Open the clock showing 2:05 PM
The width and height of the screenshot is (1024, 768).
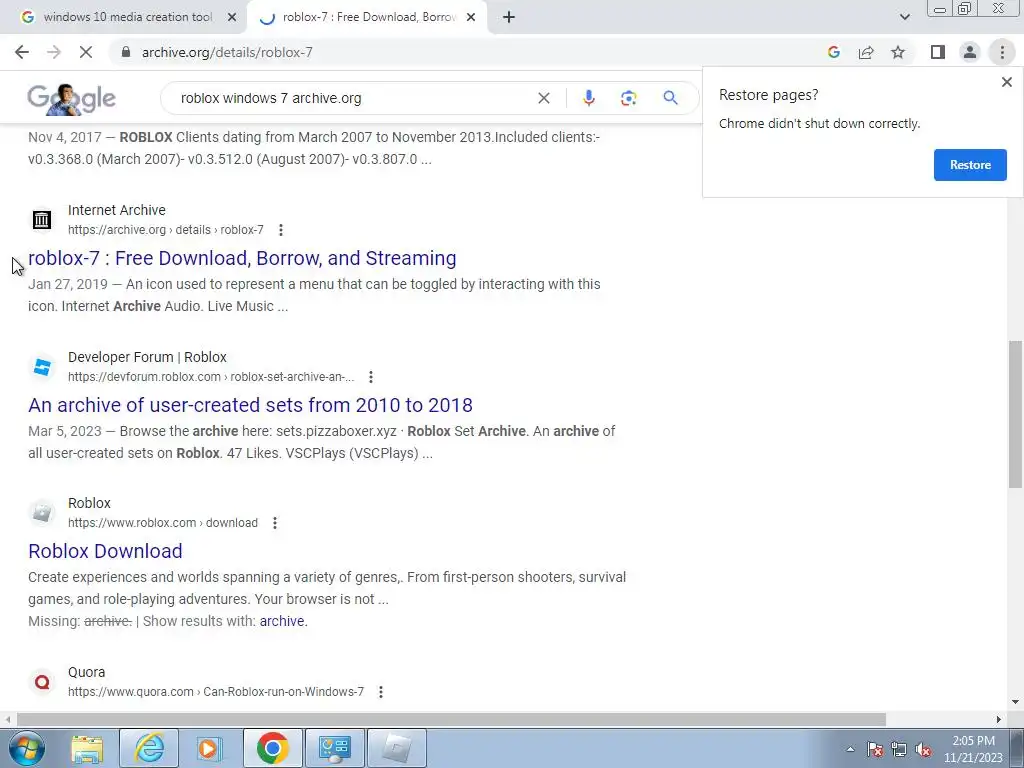coord(973,749)
